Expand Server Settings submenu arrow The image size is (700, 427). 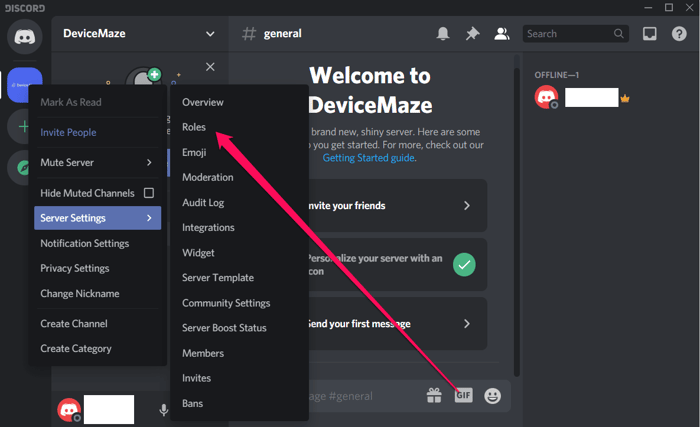point(149,218)
